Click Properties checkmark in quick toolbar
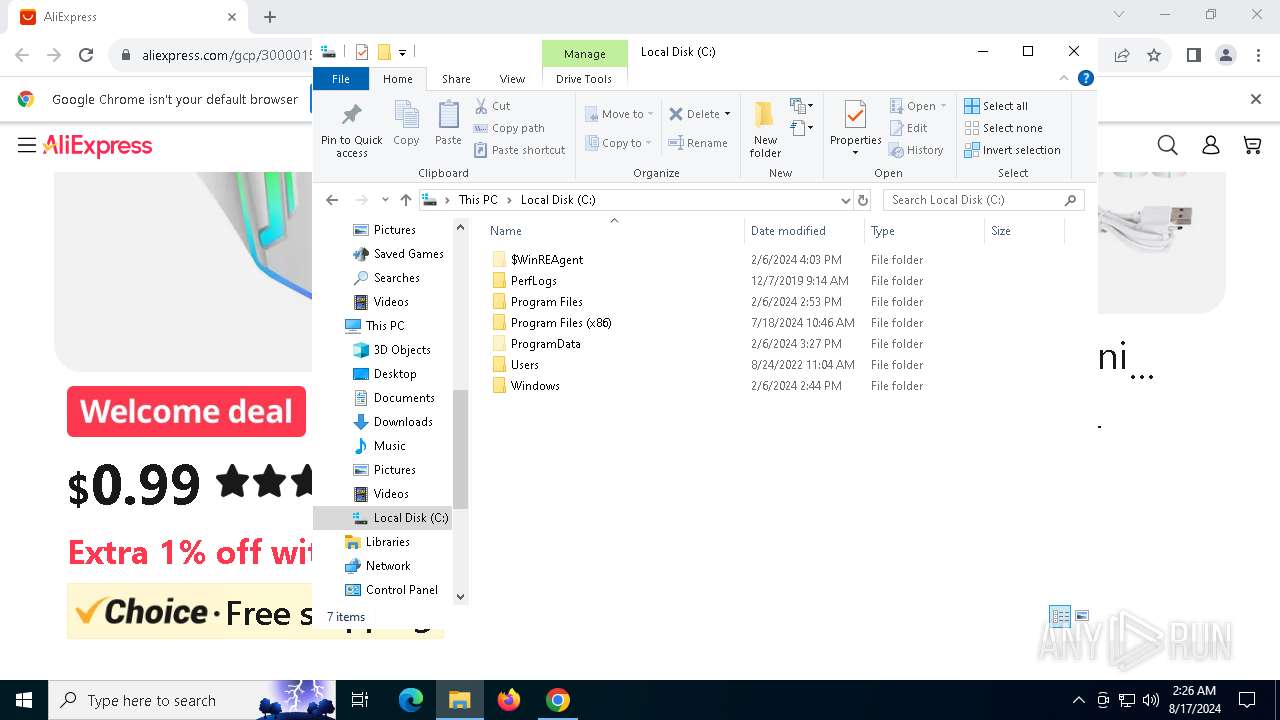The width and height of the screenshot is (1280, 720). click(x=361, y=52)
